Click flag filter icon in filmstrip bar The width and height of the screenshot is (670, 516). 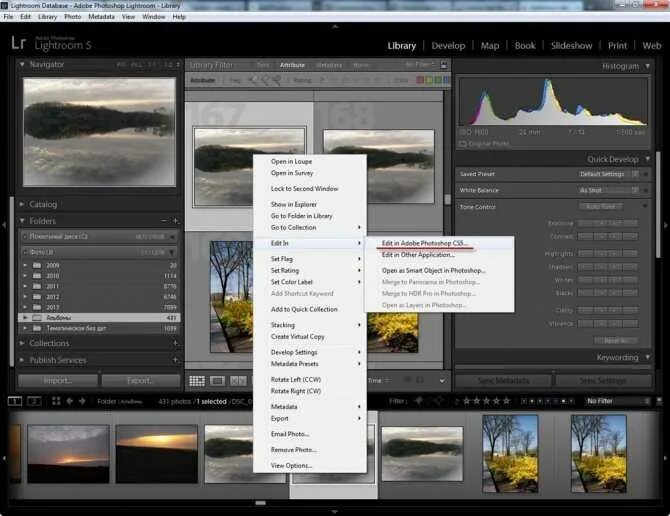(x=419, y=401)
